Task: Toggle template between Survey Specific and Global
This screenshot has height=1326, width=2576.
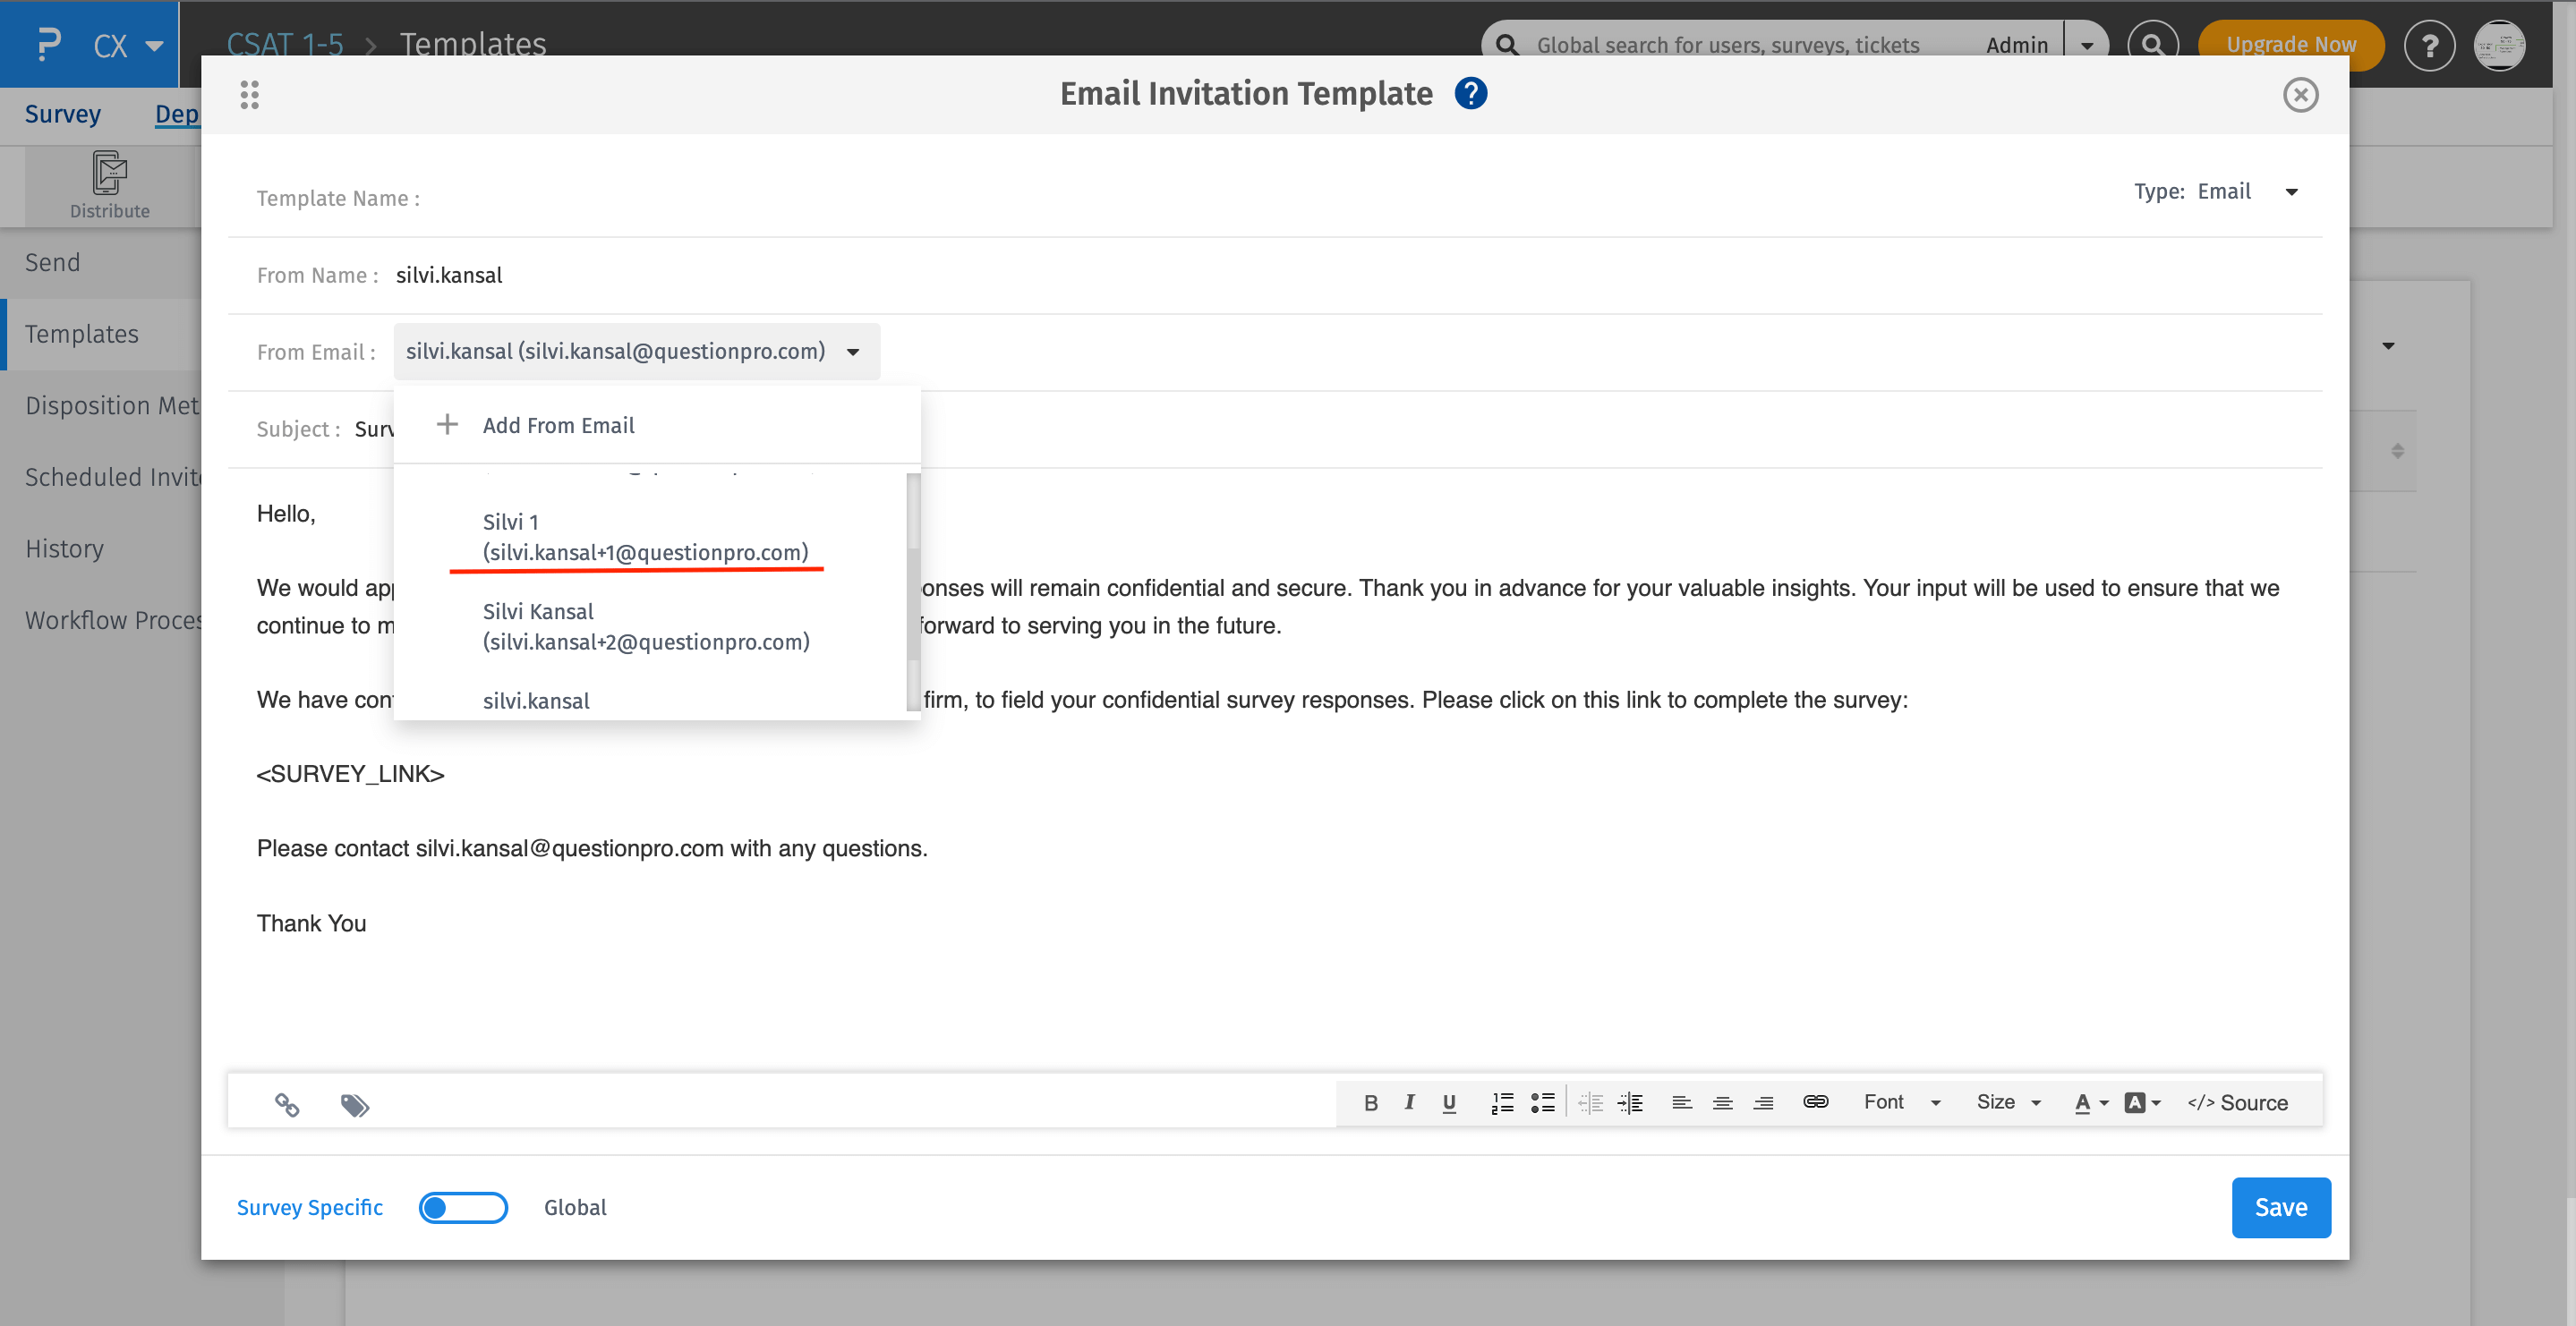Action: point(462,1207)
